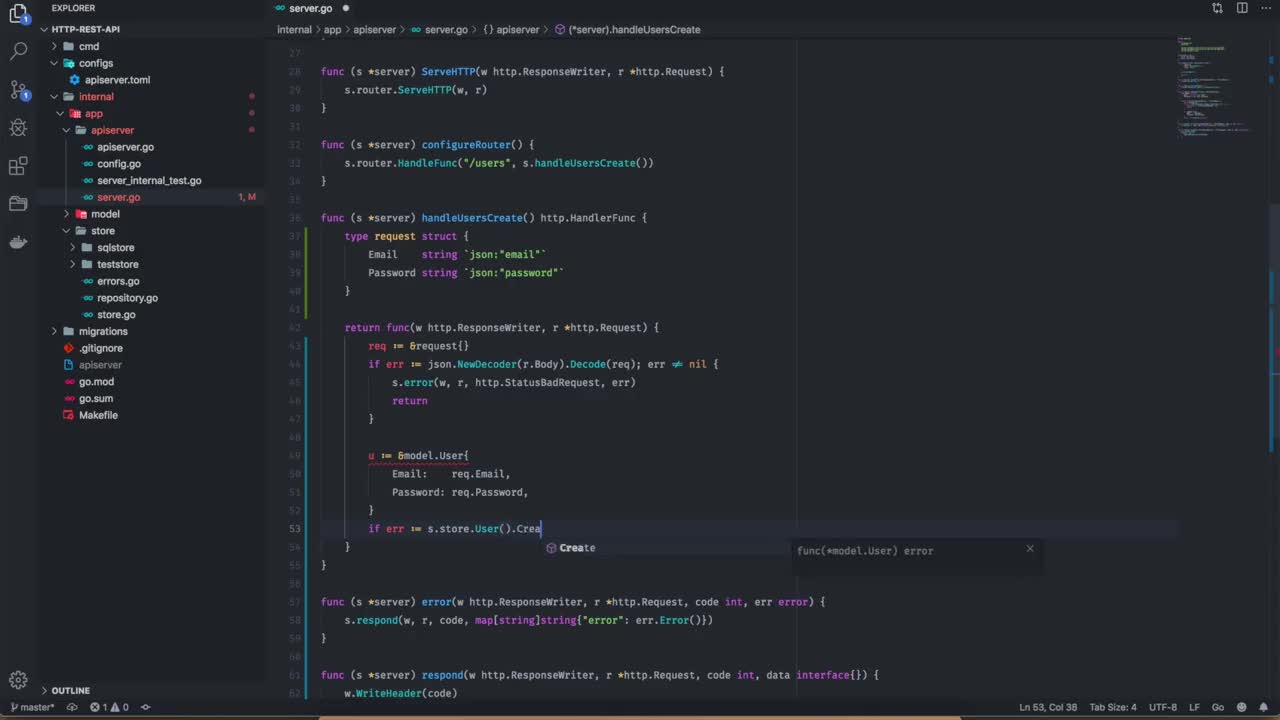Click '{} apiserver' package breadcrumb

pyautogui.click(x=512, y=29)
